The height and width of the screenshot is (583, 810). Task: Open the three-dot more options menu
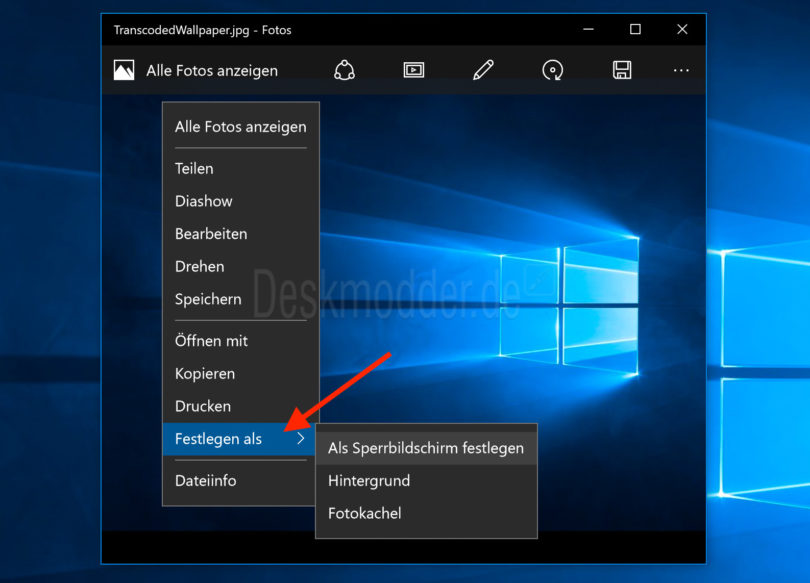click(x=681, y=70)
